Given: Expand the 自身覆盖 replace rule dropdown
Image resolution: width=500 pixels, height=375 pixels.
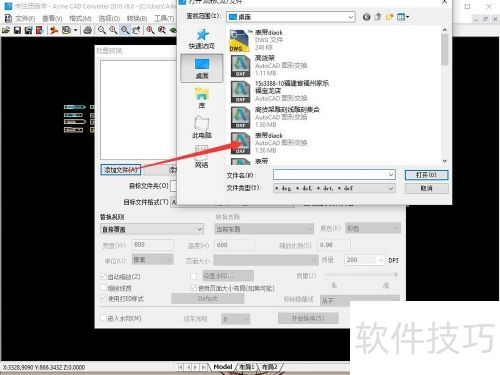Looking at the screenshot, I should (x=199, y=229).
